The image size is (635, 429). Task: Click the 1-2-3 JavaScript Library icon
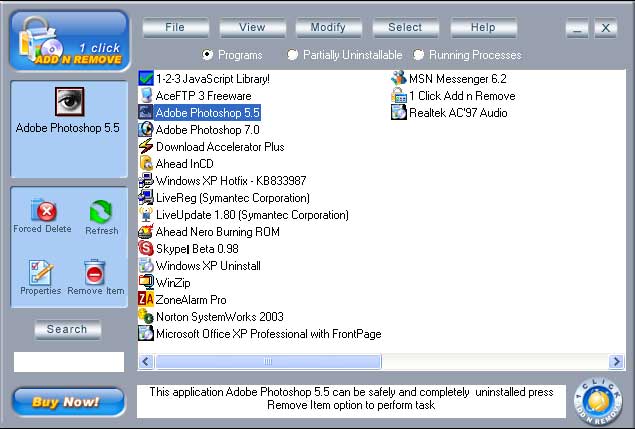tap(146, 78)
